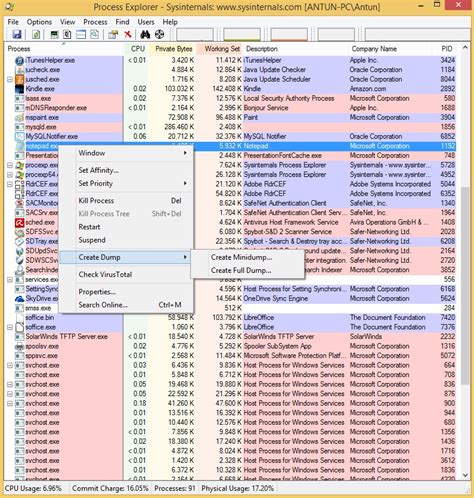Viewport: 474px width, 498px height.
Task: Click the MySQLNotifier.exe process icon
Action: [x=20, y=137]
